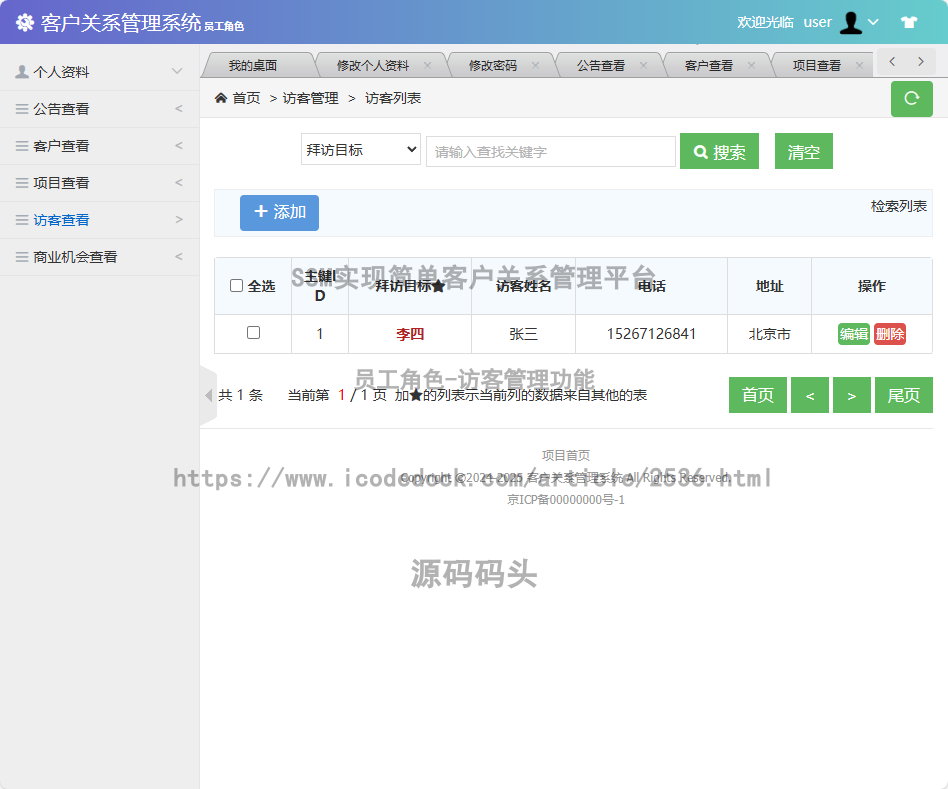
Task: Click previous page < button
Action: (810, 395)
